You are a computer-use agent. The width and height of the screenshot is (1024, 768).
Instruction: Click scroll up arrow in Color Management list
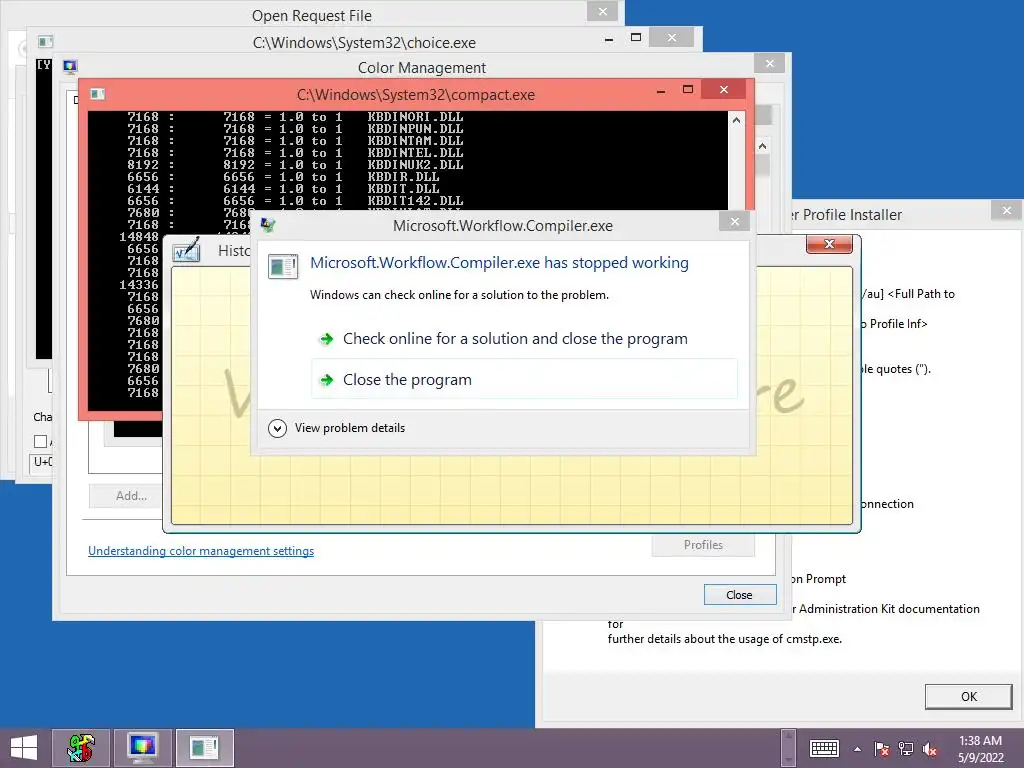tap(762, 146)
